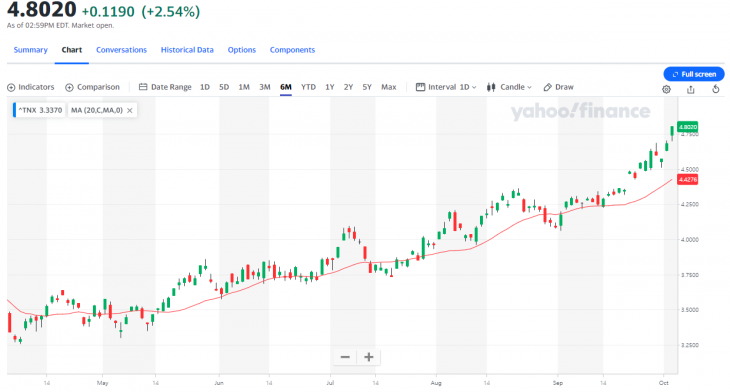730x392 pixels.
Task: Click the Sep label on time axis
Action: (x=558, y=383)
